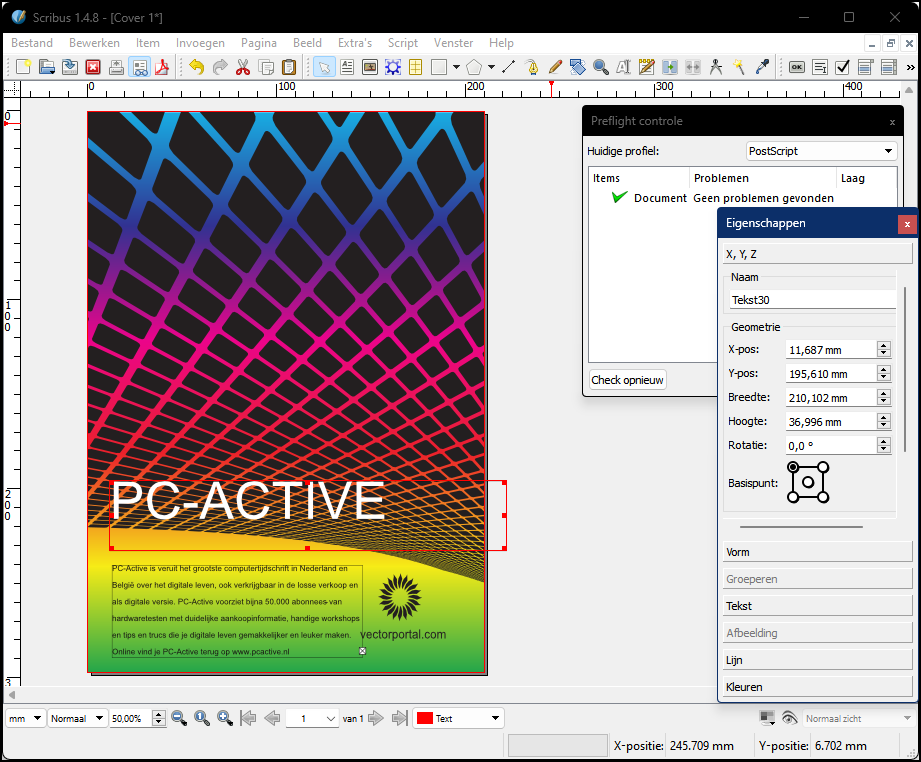Select the Copy Item Properties wand tool
This screenshot has width=921, height=762.
[739, 67]
